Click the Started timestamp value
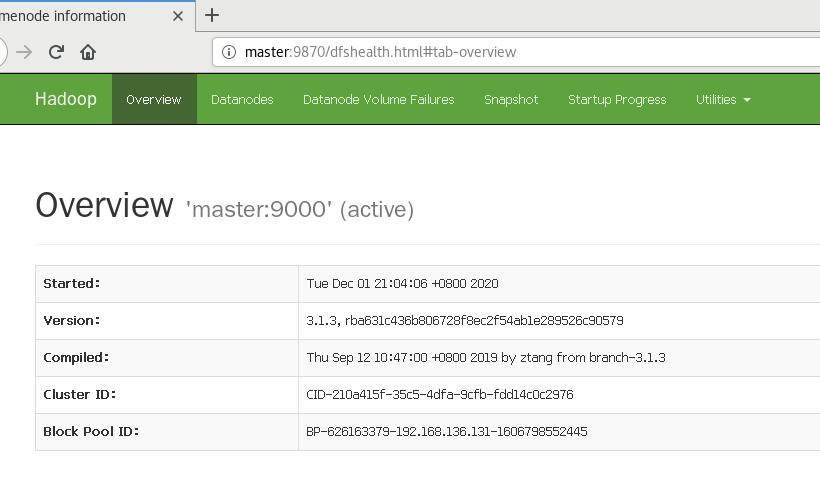 coord(402,284)
